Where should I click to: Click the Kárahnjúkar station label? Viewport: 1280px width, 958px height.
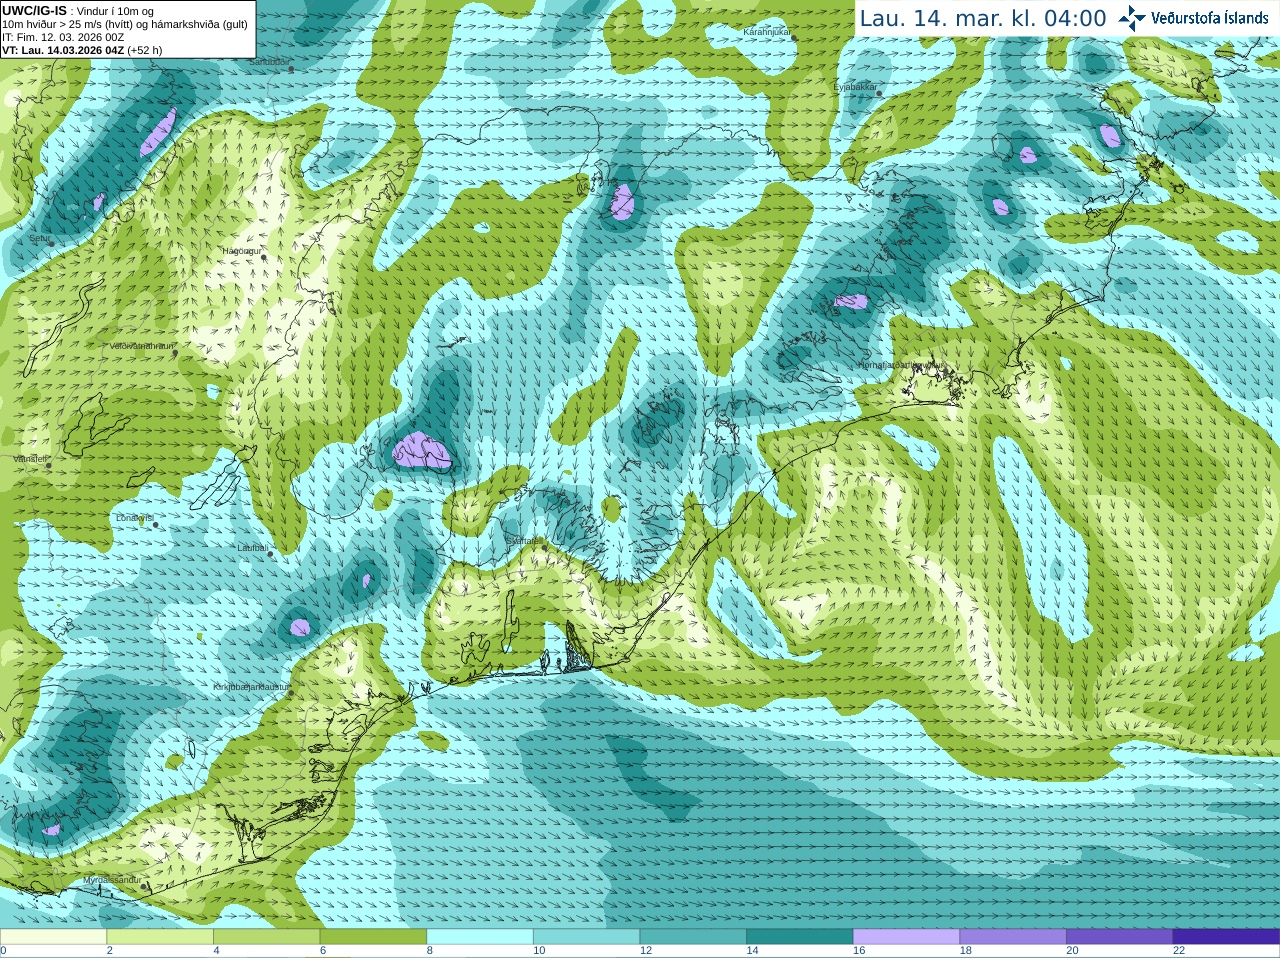point(767,32)
